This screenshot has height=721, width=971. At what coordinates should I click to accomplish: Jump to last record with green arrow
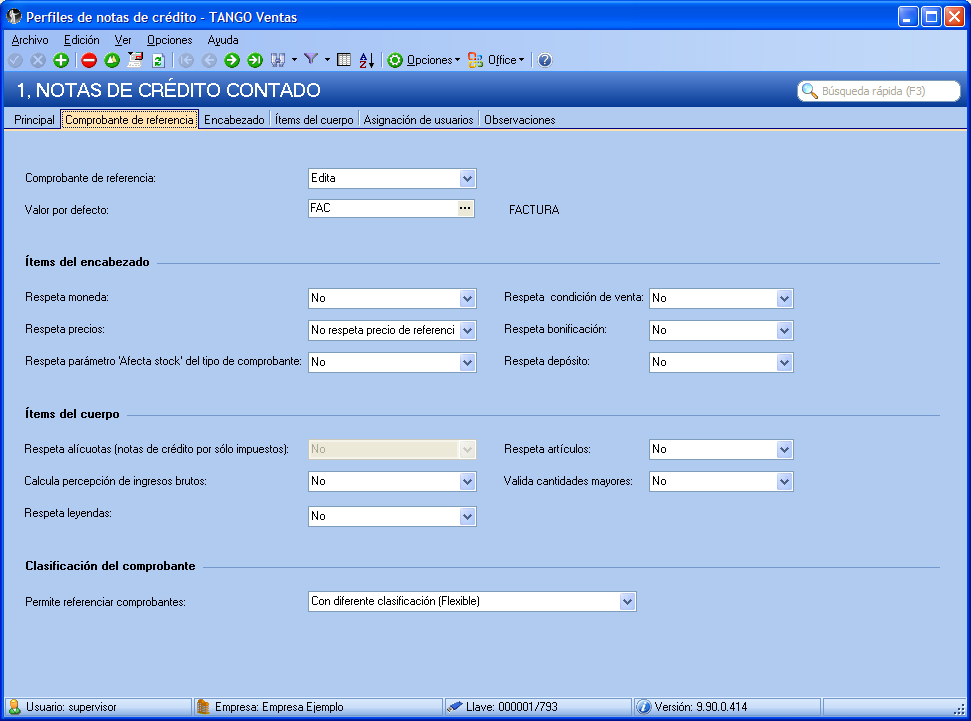[255, 60]
